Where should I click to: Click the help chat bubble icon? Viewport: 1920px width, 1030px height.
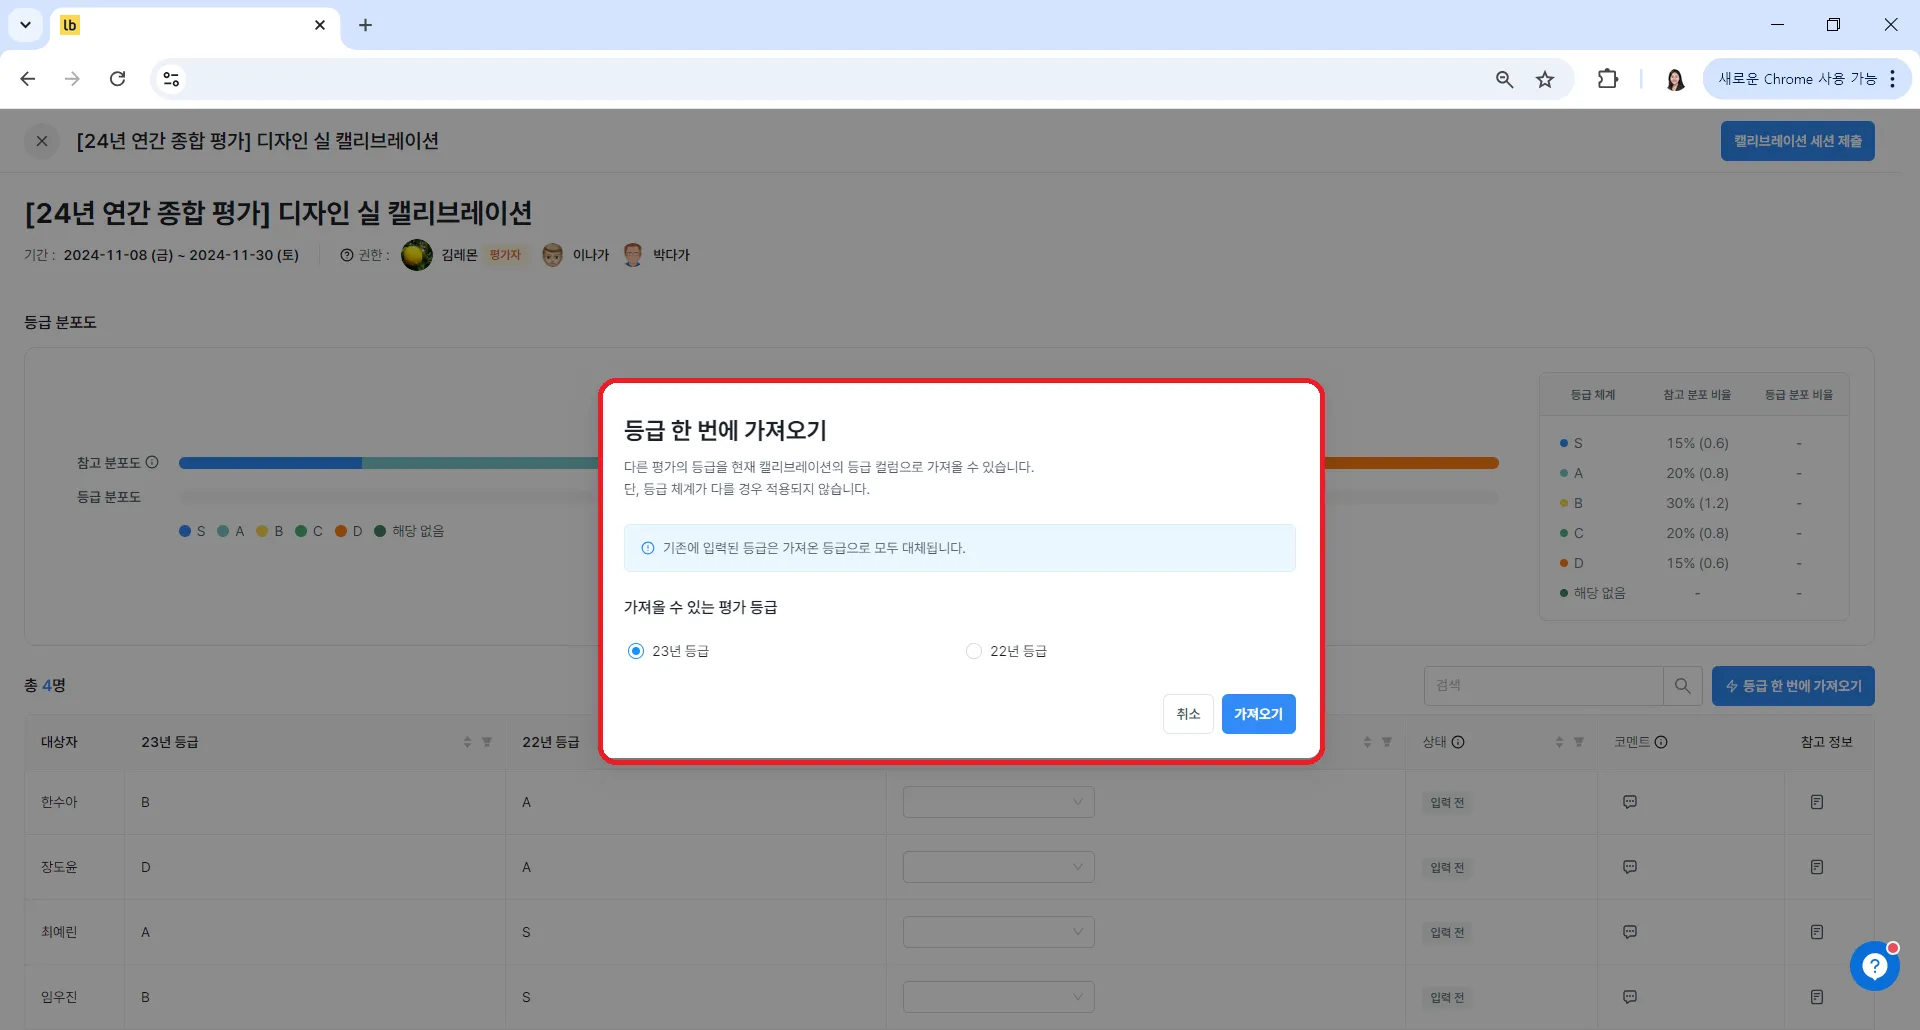pos(1874,966)
